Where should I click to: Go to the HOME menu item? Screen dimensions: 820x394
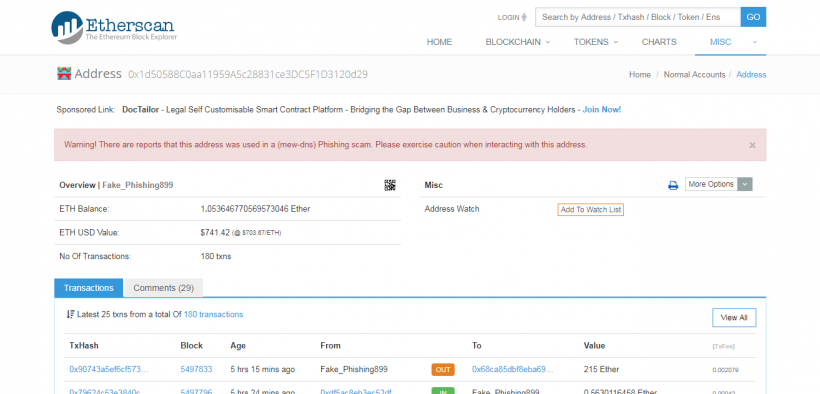439,42
